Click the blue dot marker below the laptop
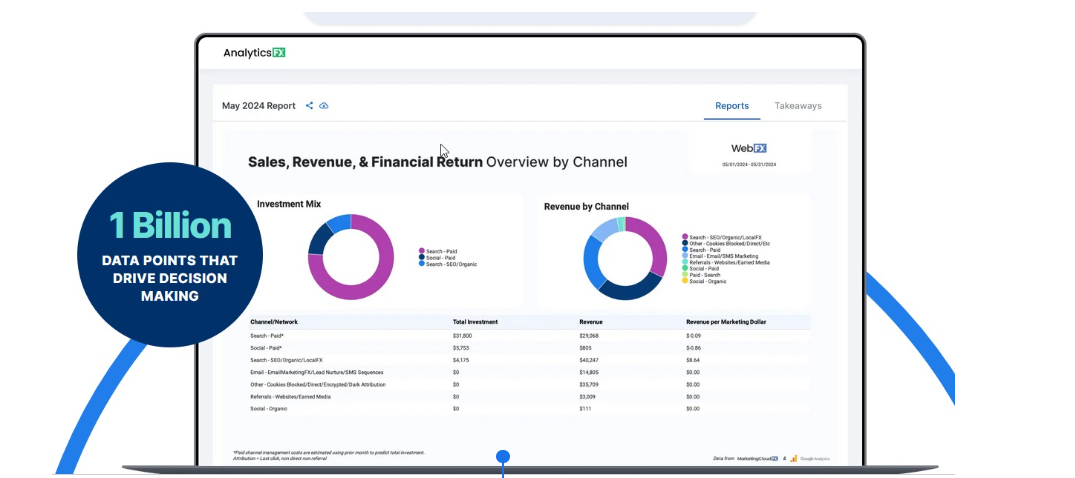 503,457
